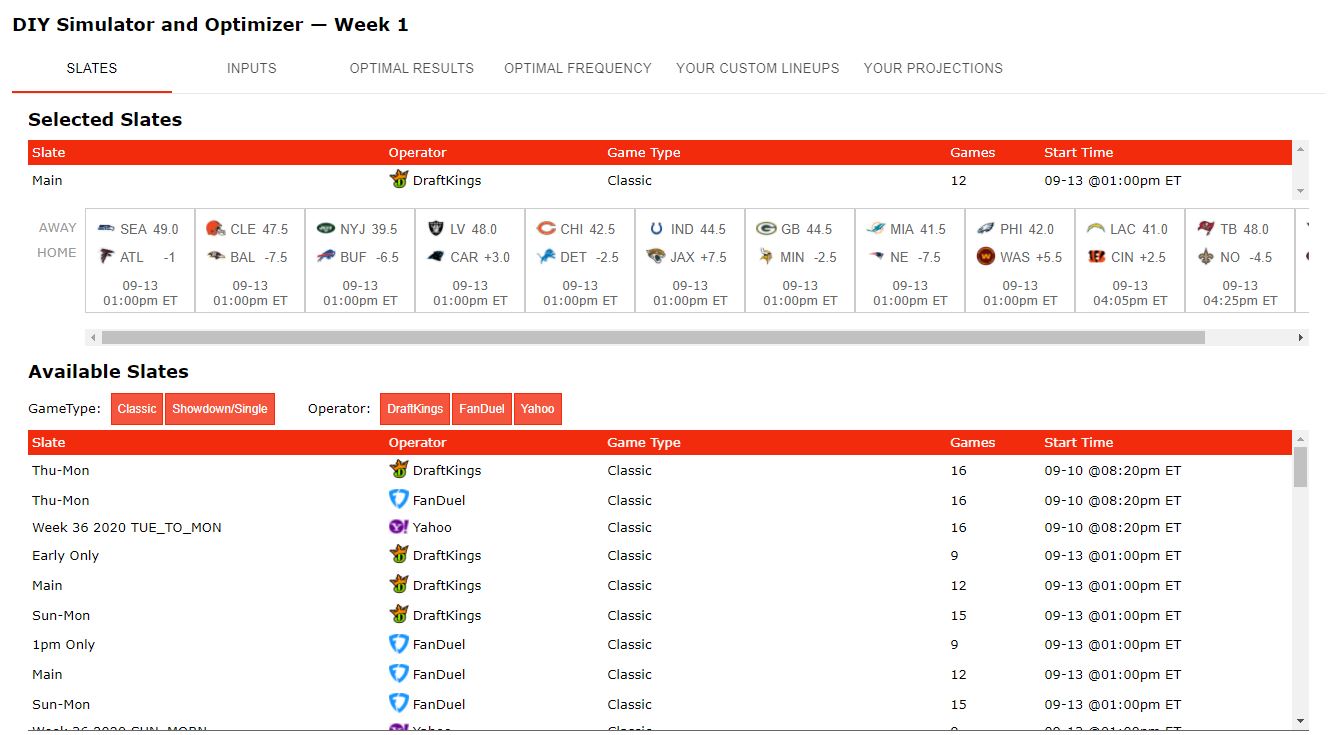Sort Available Slates by Start Time header
This screenshot has width=1331, height=735.
pos(1078,443)
